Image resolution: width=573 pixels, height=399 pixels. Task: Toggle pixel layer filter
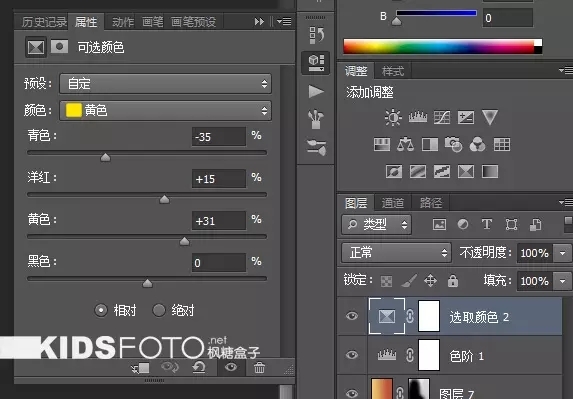pos(439,224)
